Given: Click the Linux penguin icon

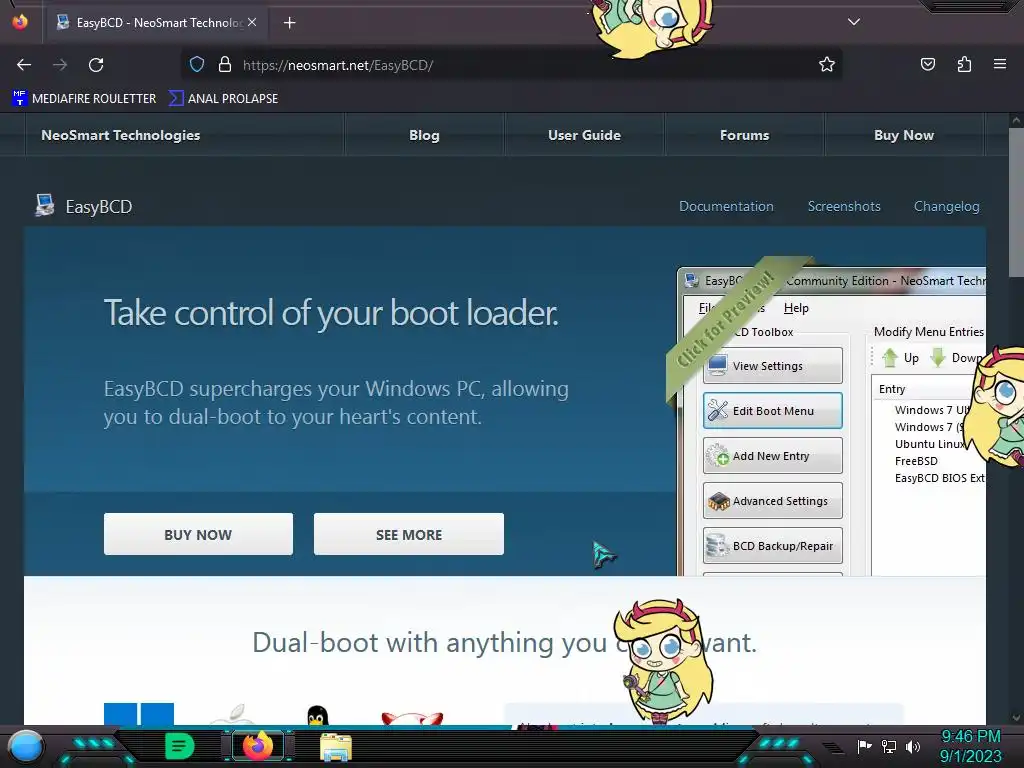Looking at the screenshot, I should pyautogui.click(x=317, y=715).
